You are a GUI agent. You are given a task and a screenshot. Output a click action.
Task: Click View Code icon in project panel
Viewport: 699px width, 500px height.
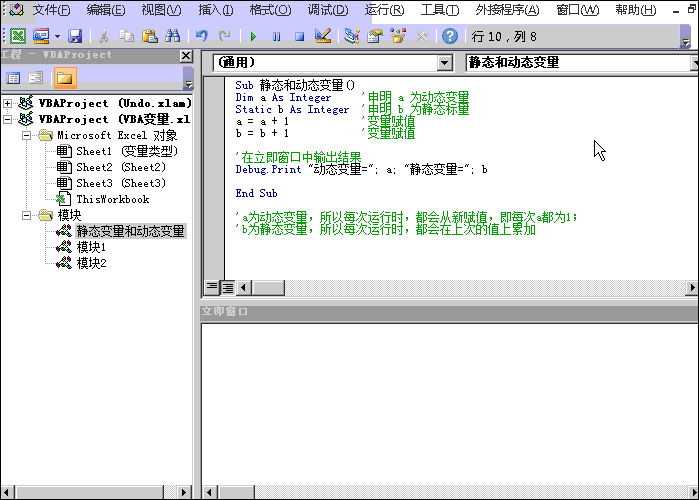pyautogui.click(x=13, y=78)
